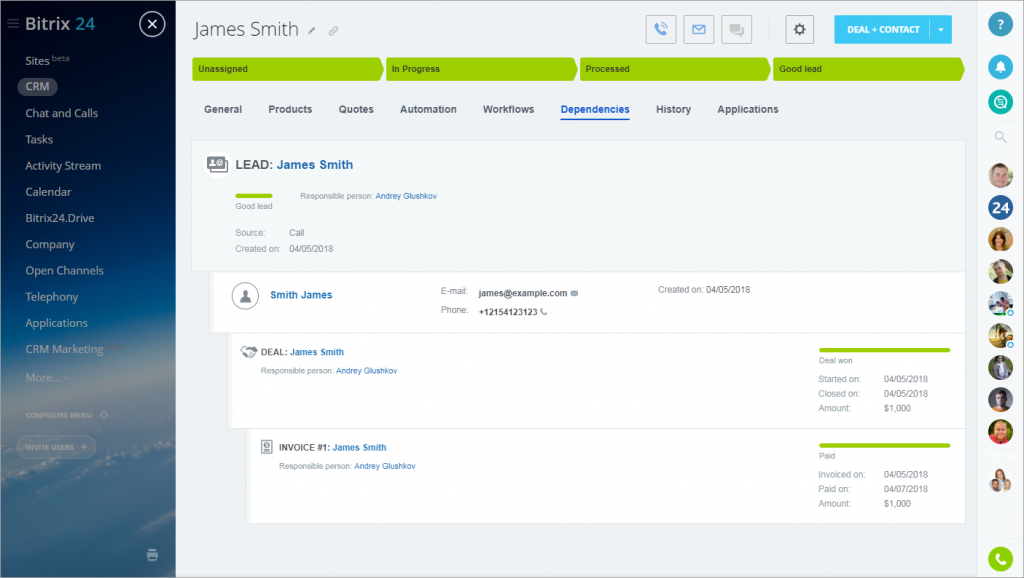This screenshot has width=1024, height=578.
Task: Open Andrey Glushkov under the lead
Action: 406,196
